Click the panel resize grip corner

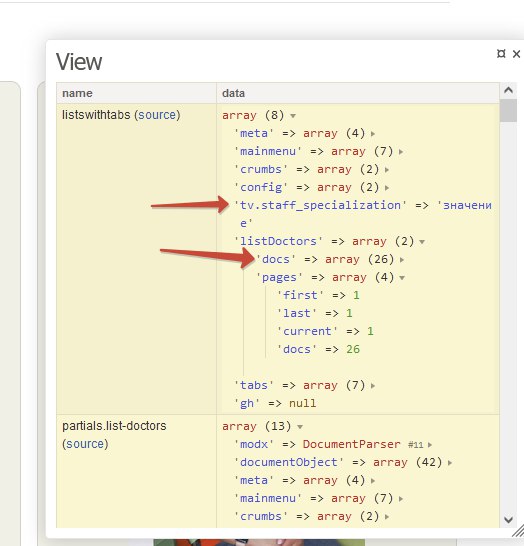click(x=518, y=531)
